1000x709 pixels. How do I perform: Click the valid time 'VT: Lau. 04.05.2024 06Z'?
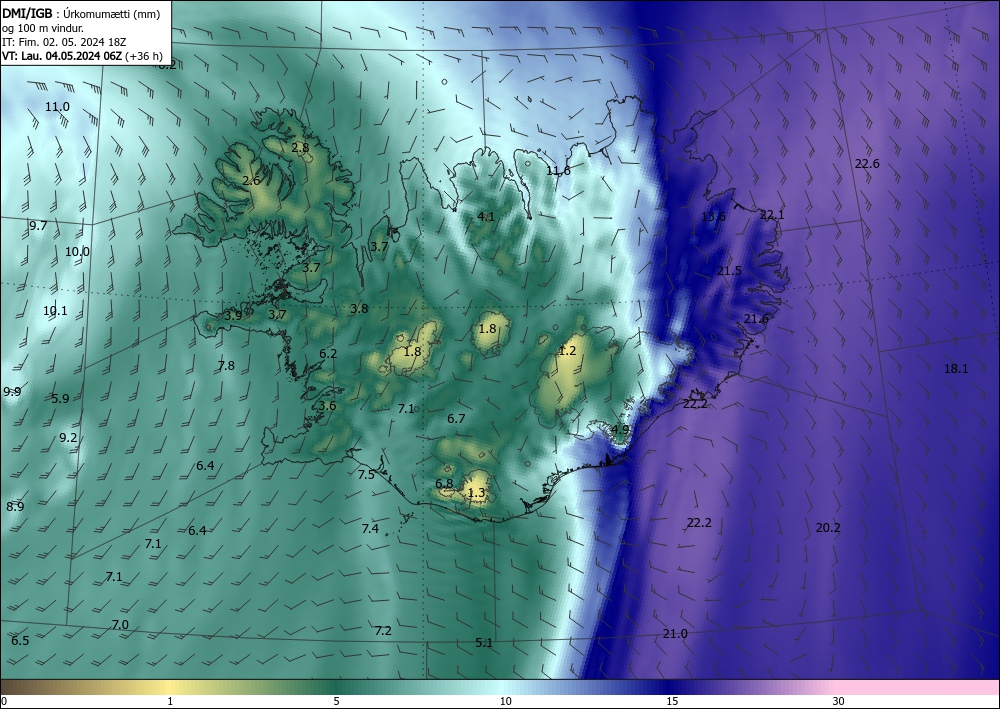pyautogui.click(x=62, y=55)
